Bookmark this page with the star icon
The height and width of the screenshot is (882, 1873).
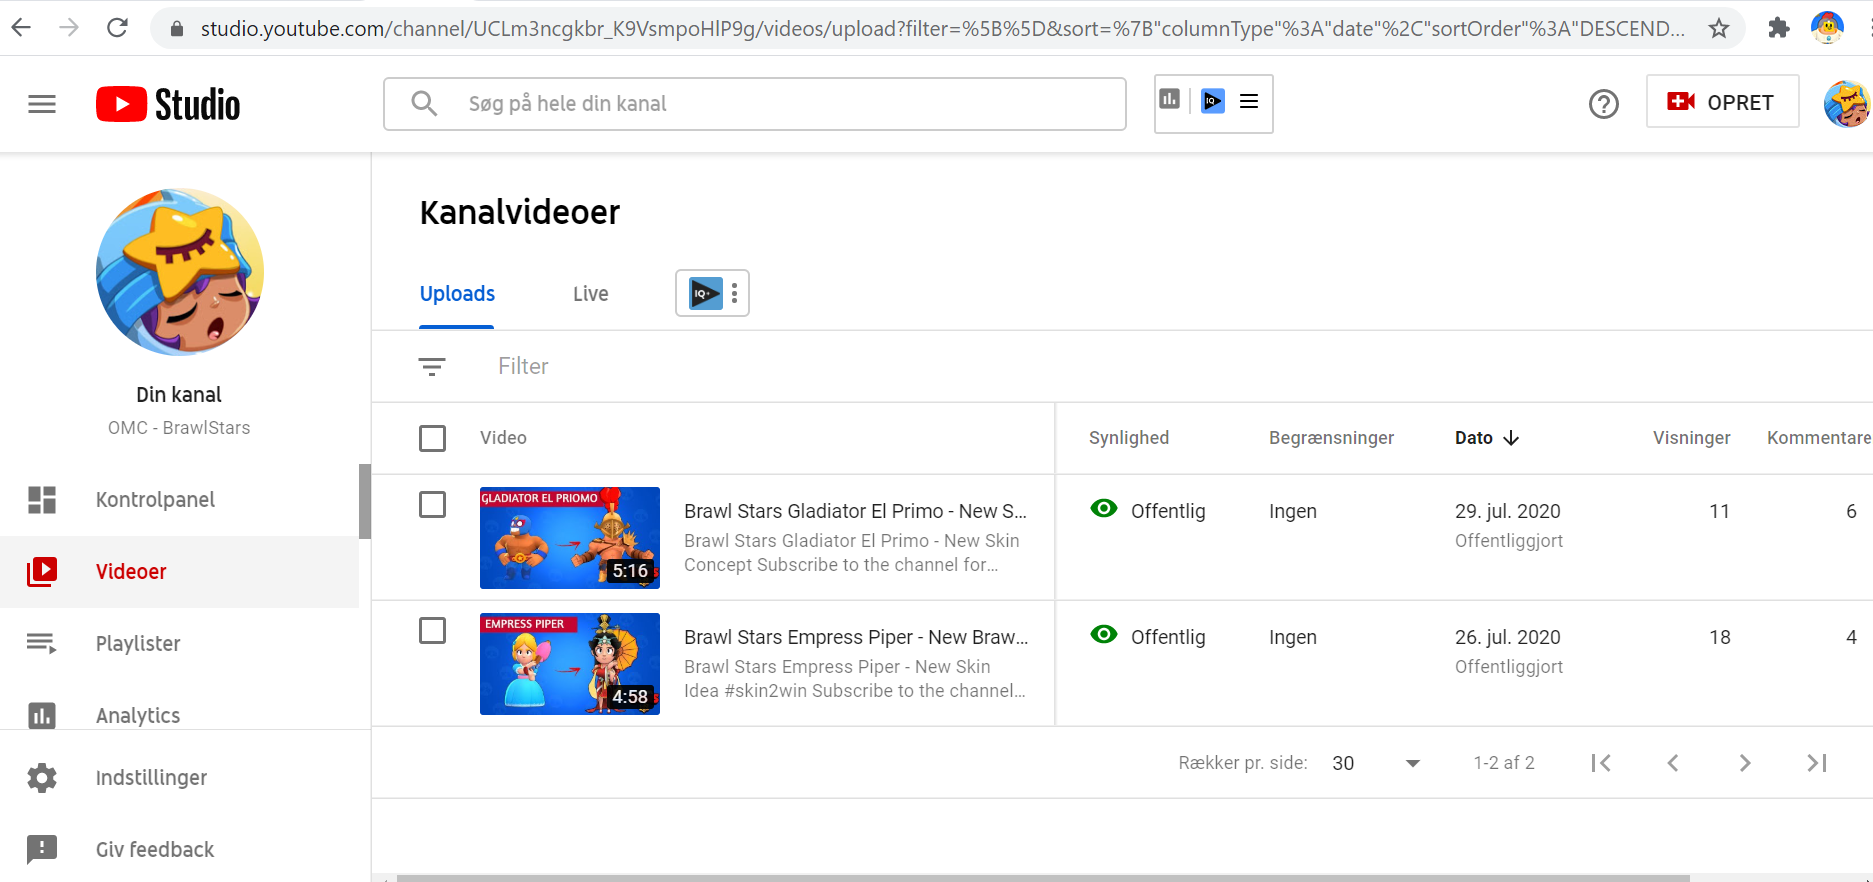[x=1719, y=28]
